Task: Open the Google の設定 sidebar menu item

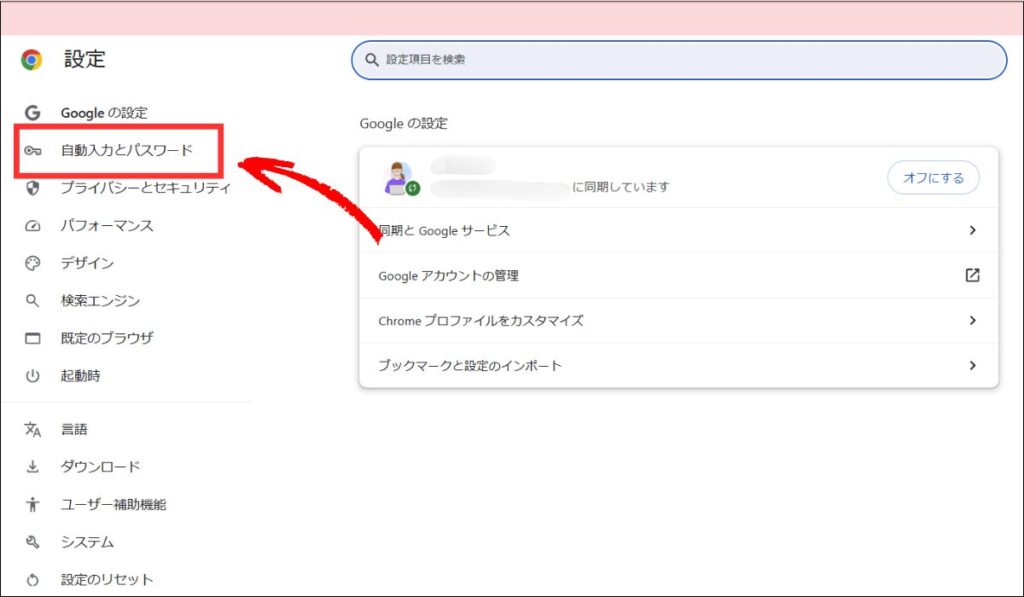Action: [103, 113]
